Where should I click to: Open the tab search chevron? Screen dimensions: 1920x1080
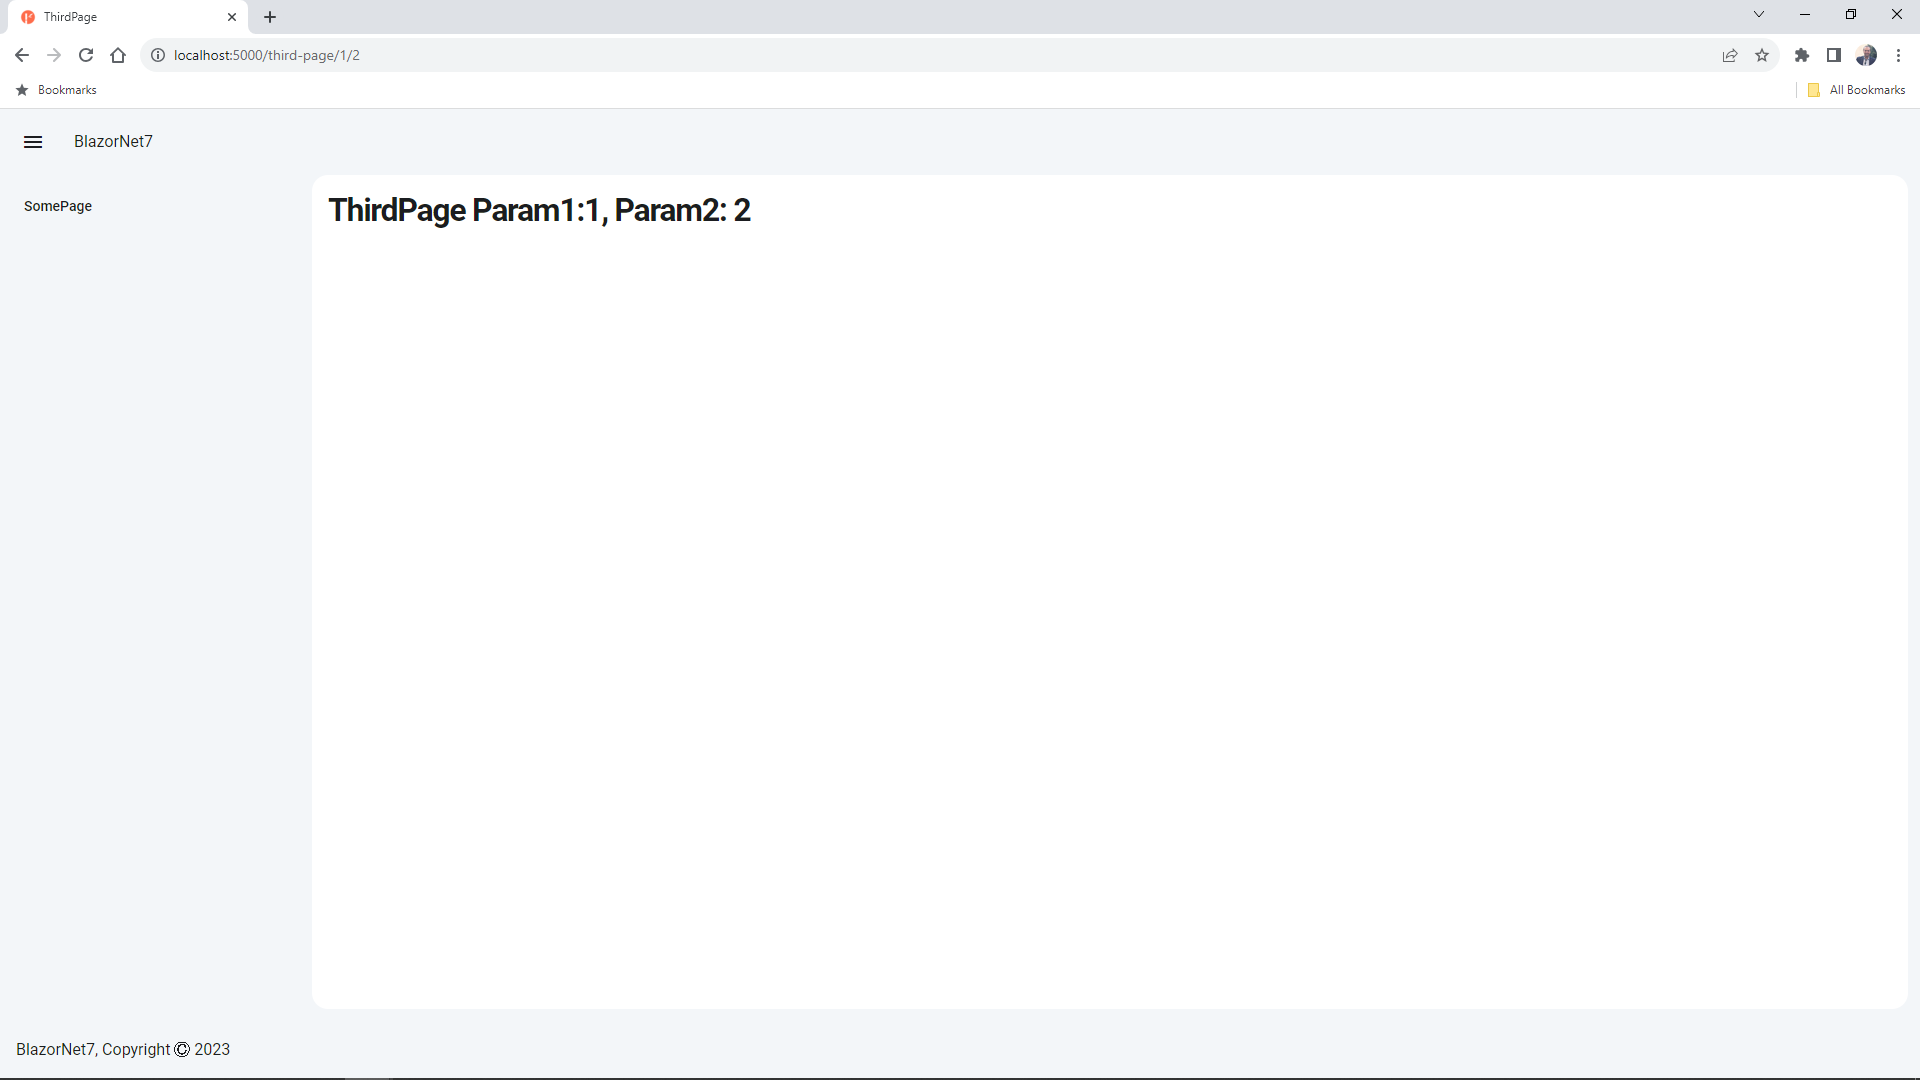coord(1758,14)
